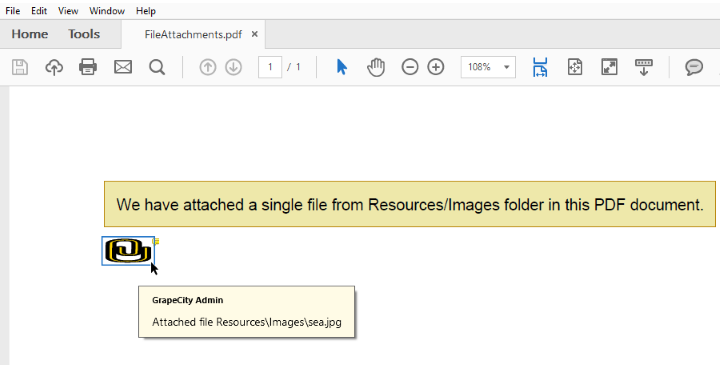This screenshot has width=720, height=365.
Task: Print the document with the printer icon
Action: [x=88, y=67]
